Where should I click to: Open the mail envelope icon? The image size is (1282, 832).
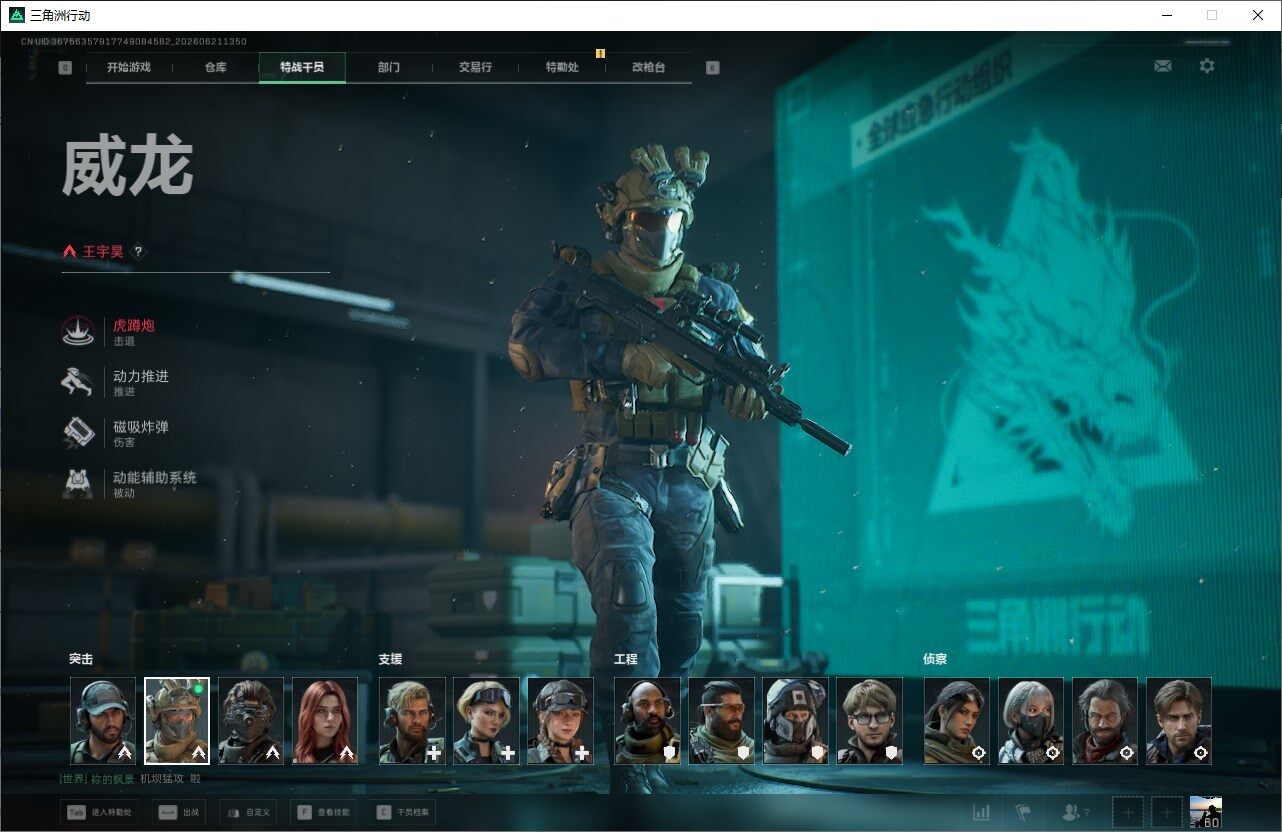1163,66
